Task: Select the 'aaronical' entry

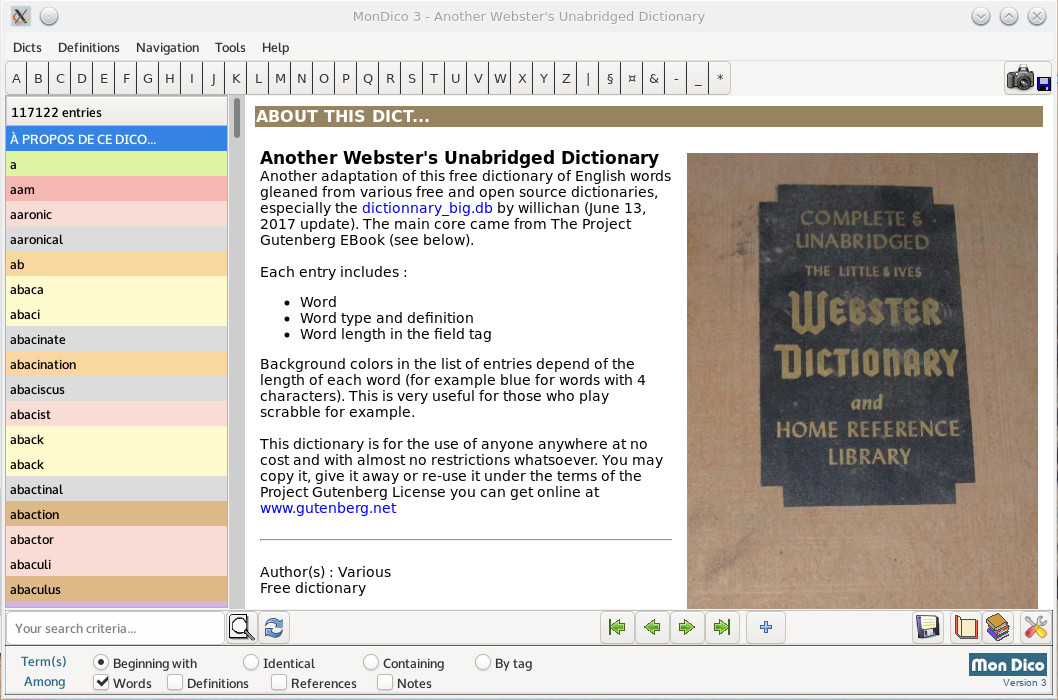Action: (117, 240)
